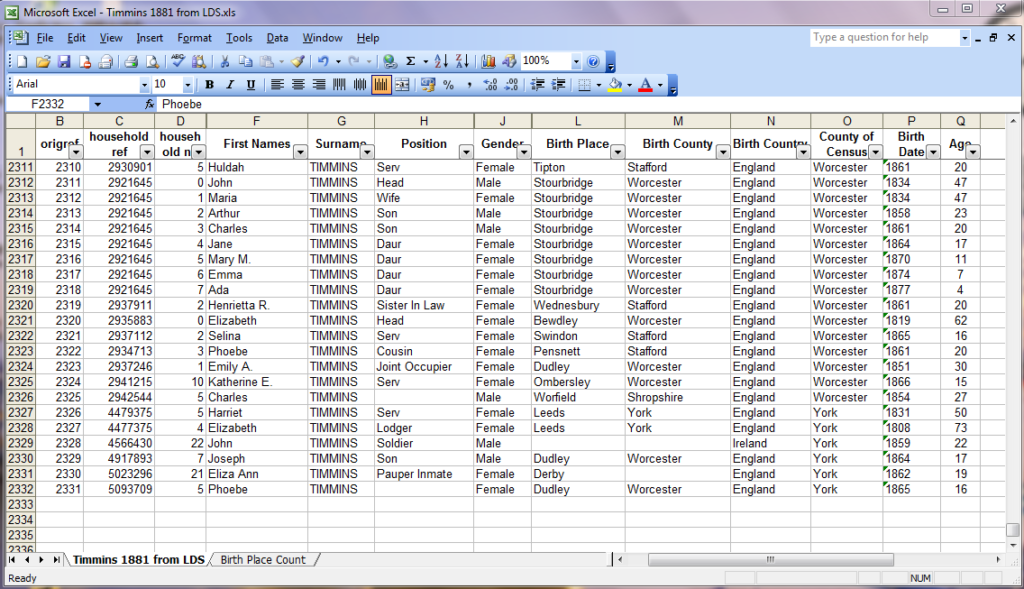Expand the Position column filter dropdown
The width and height of the screenshot is (1024, 589).
(465, 152)
